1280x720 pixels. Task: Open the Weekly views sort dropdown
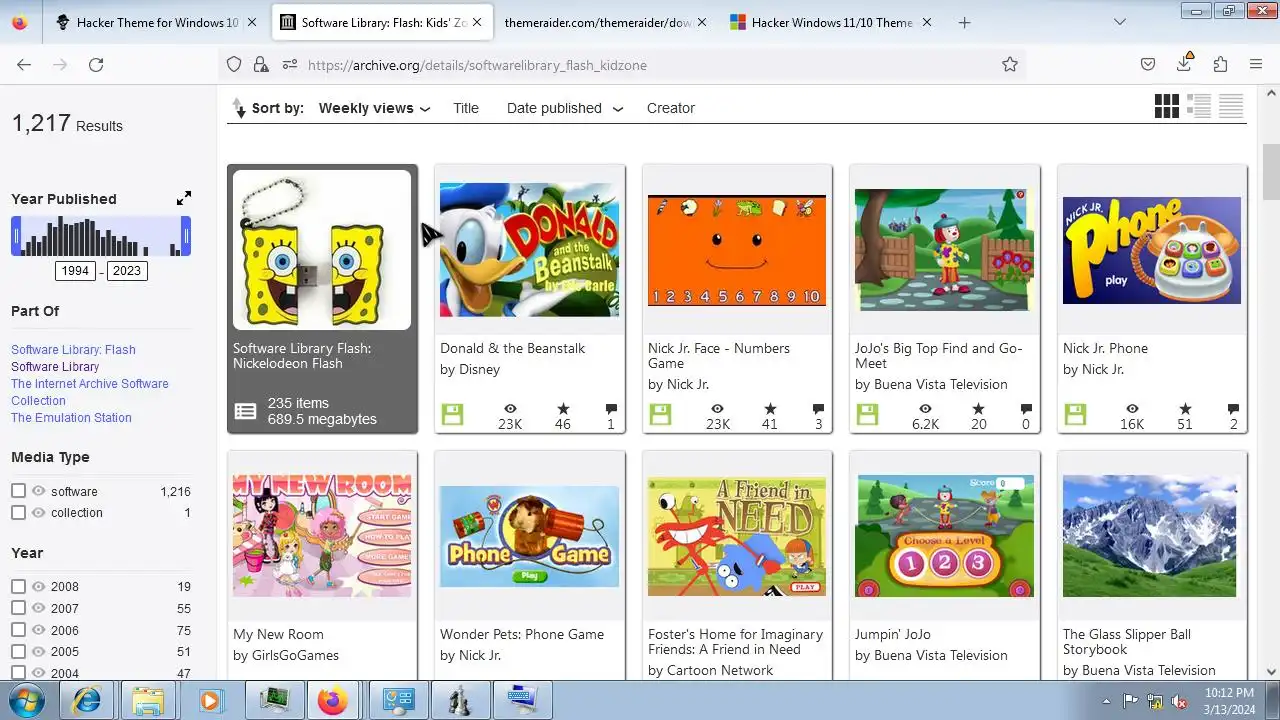[x=374, y=108]
